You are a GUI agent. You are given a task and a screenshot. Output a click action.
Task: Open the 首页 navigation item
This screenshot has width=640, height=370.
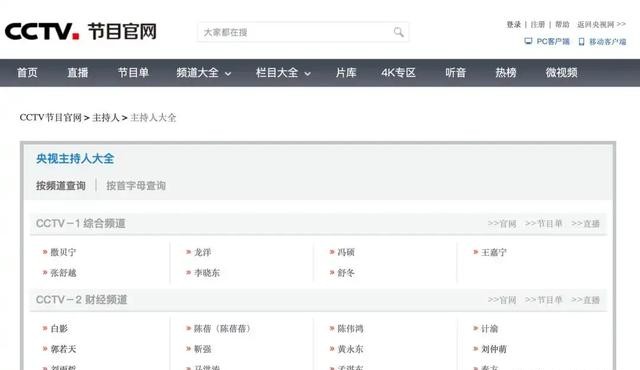pos(27,73)
